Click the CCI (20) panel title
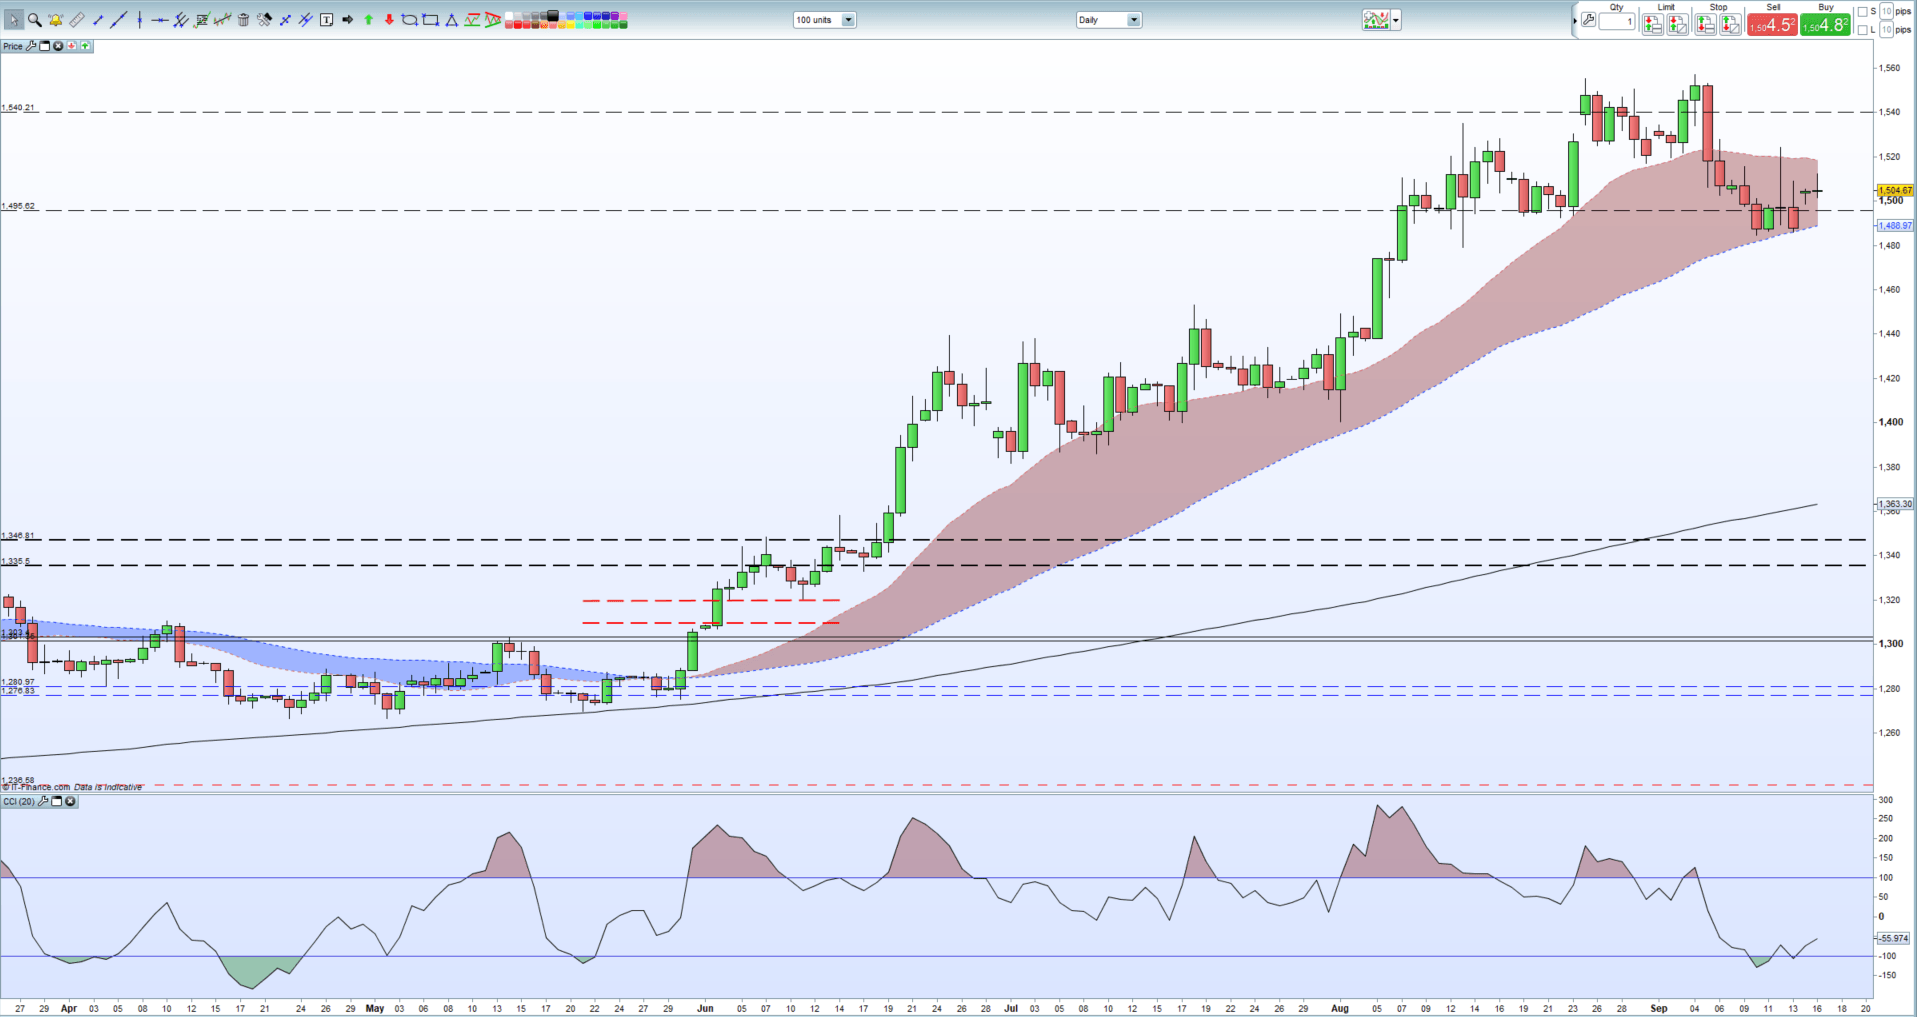 click(x=19, y=801)
